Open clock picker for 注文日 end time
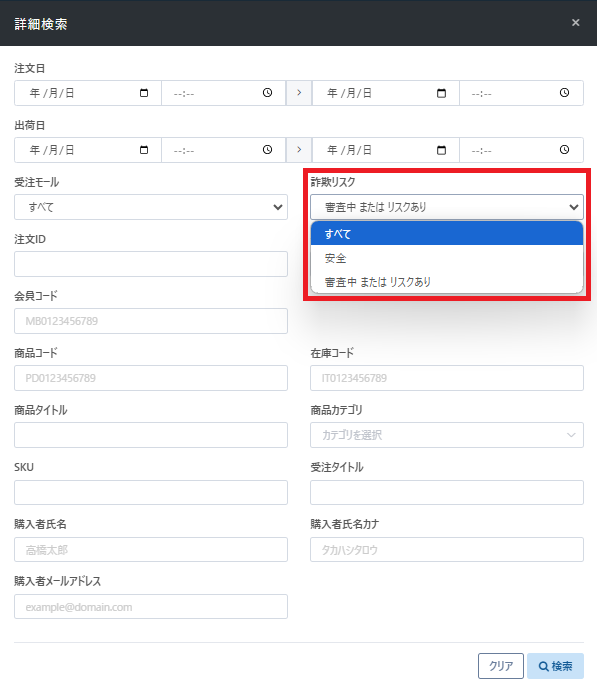597x694 pixels. click(x=564, y=93)
